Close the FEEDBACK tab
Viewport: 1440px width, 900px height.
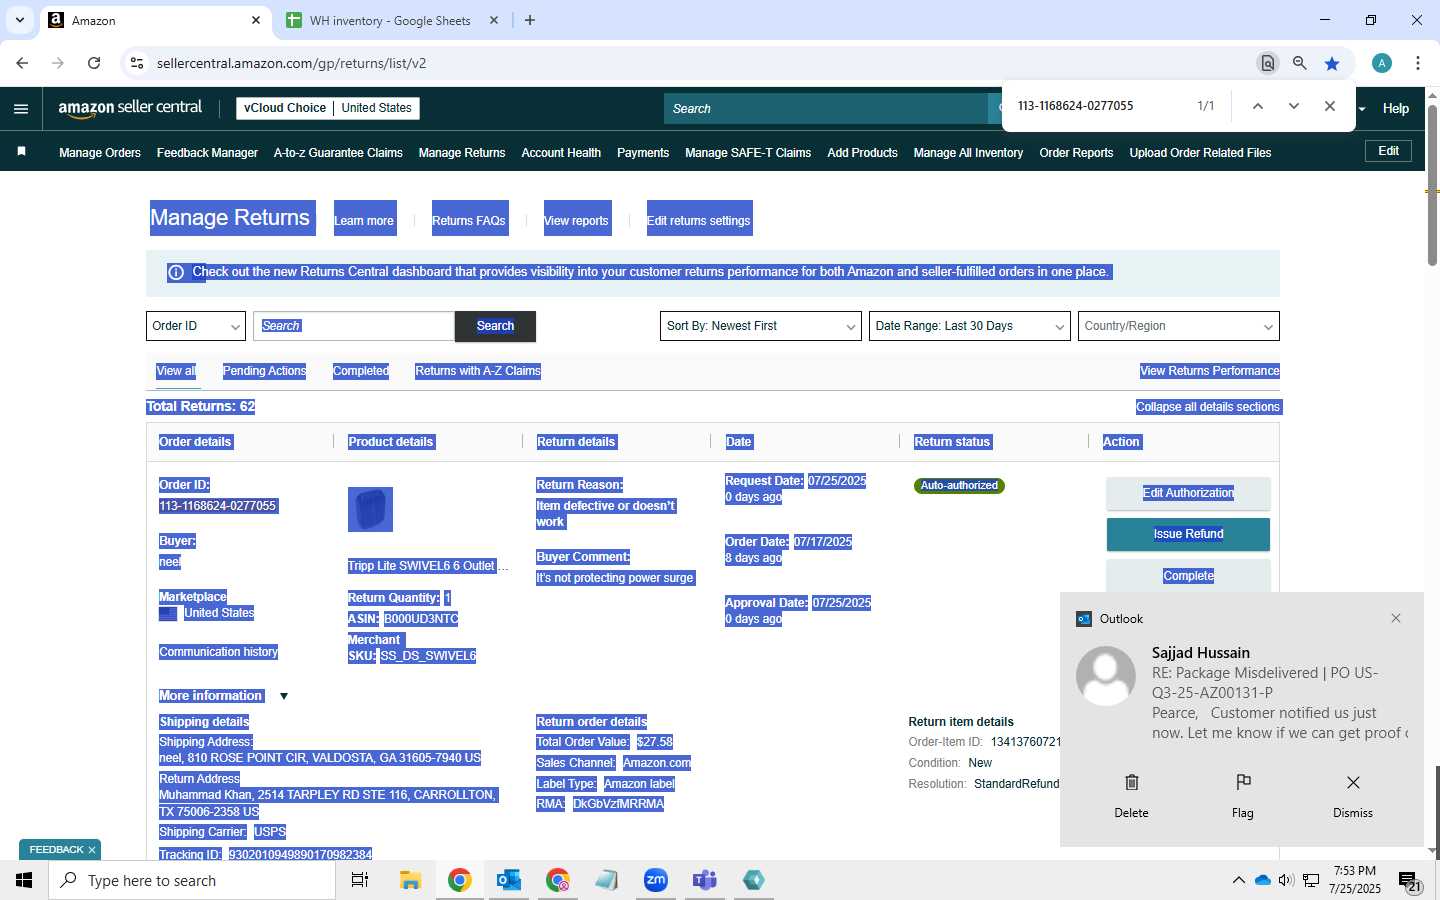(x=92, y=850)
